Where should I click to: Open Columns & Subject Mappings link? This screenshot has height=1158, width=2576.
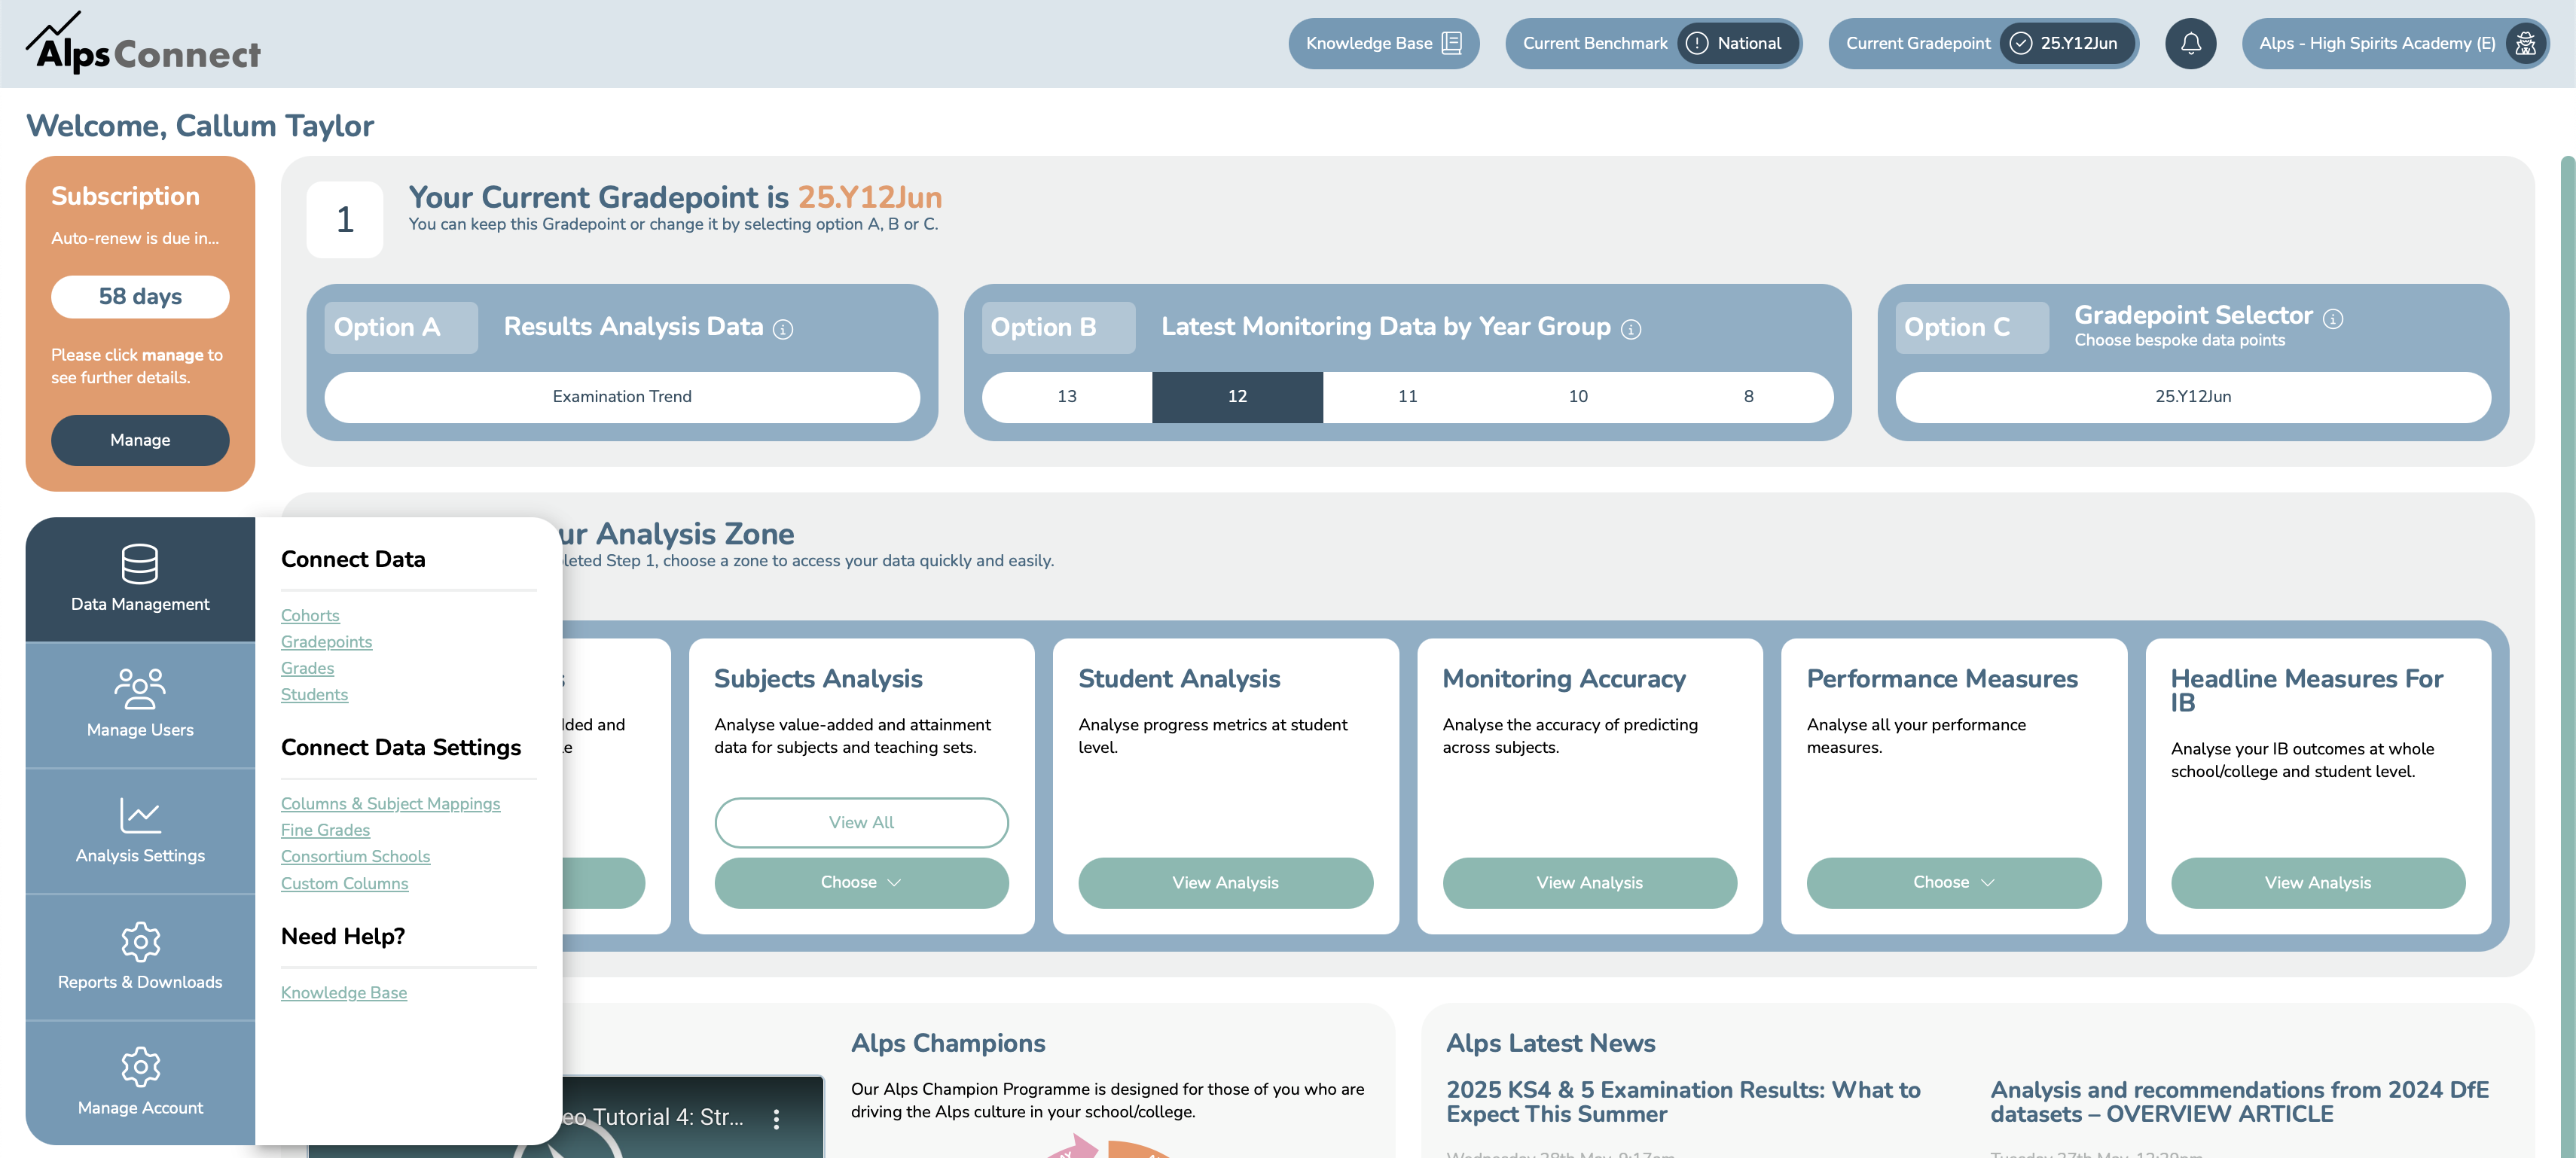390,804
